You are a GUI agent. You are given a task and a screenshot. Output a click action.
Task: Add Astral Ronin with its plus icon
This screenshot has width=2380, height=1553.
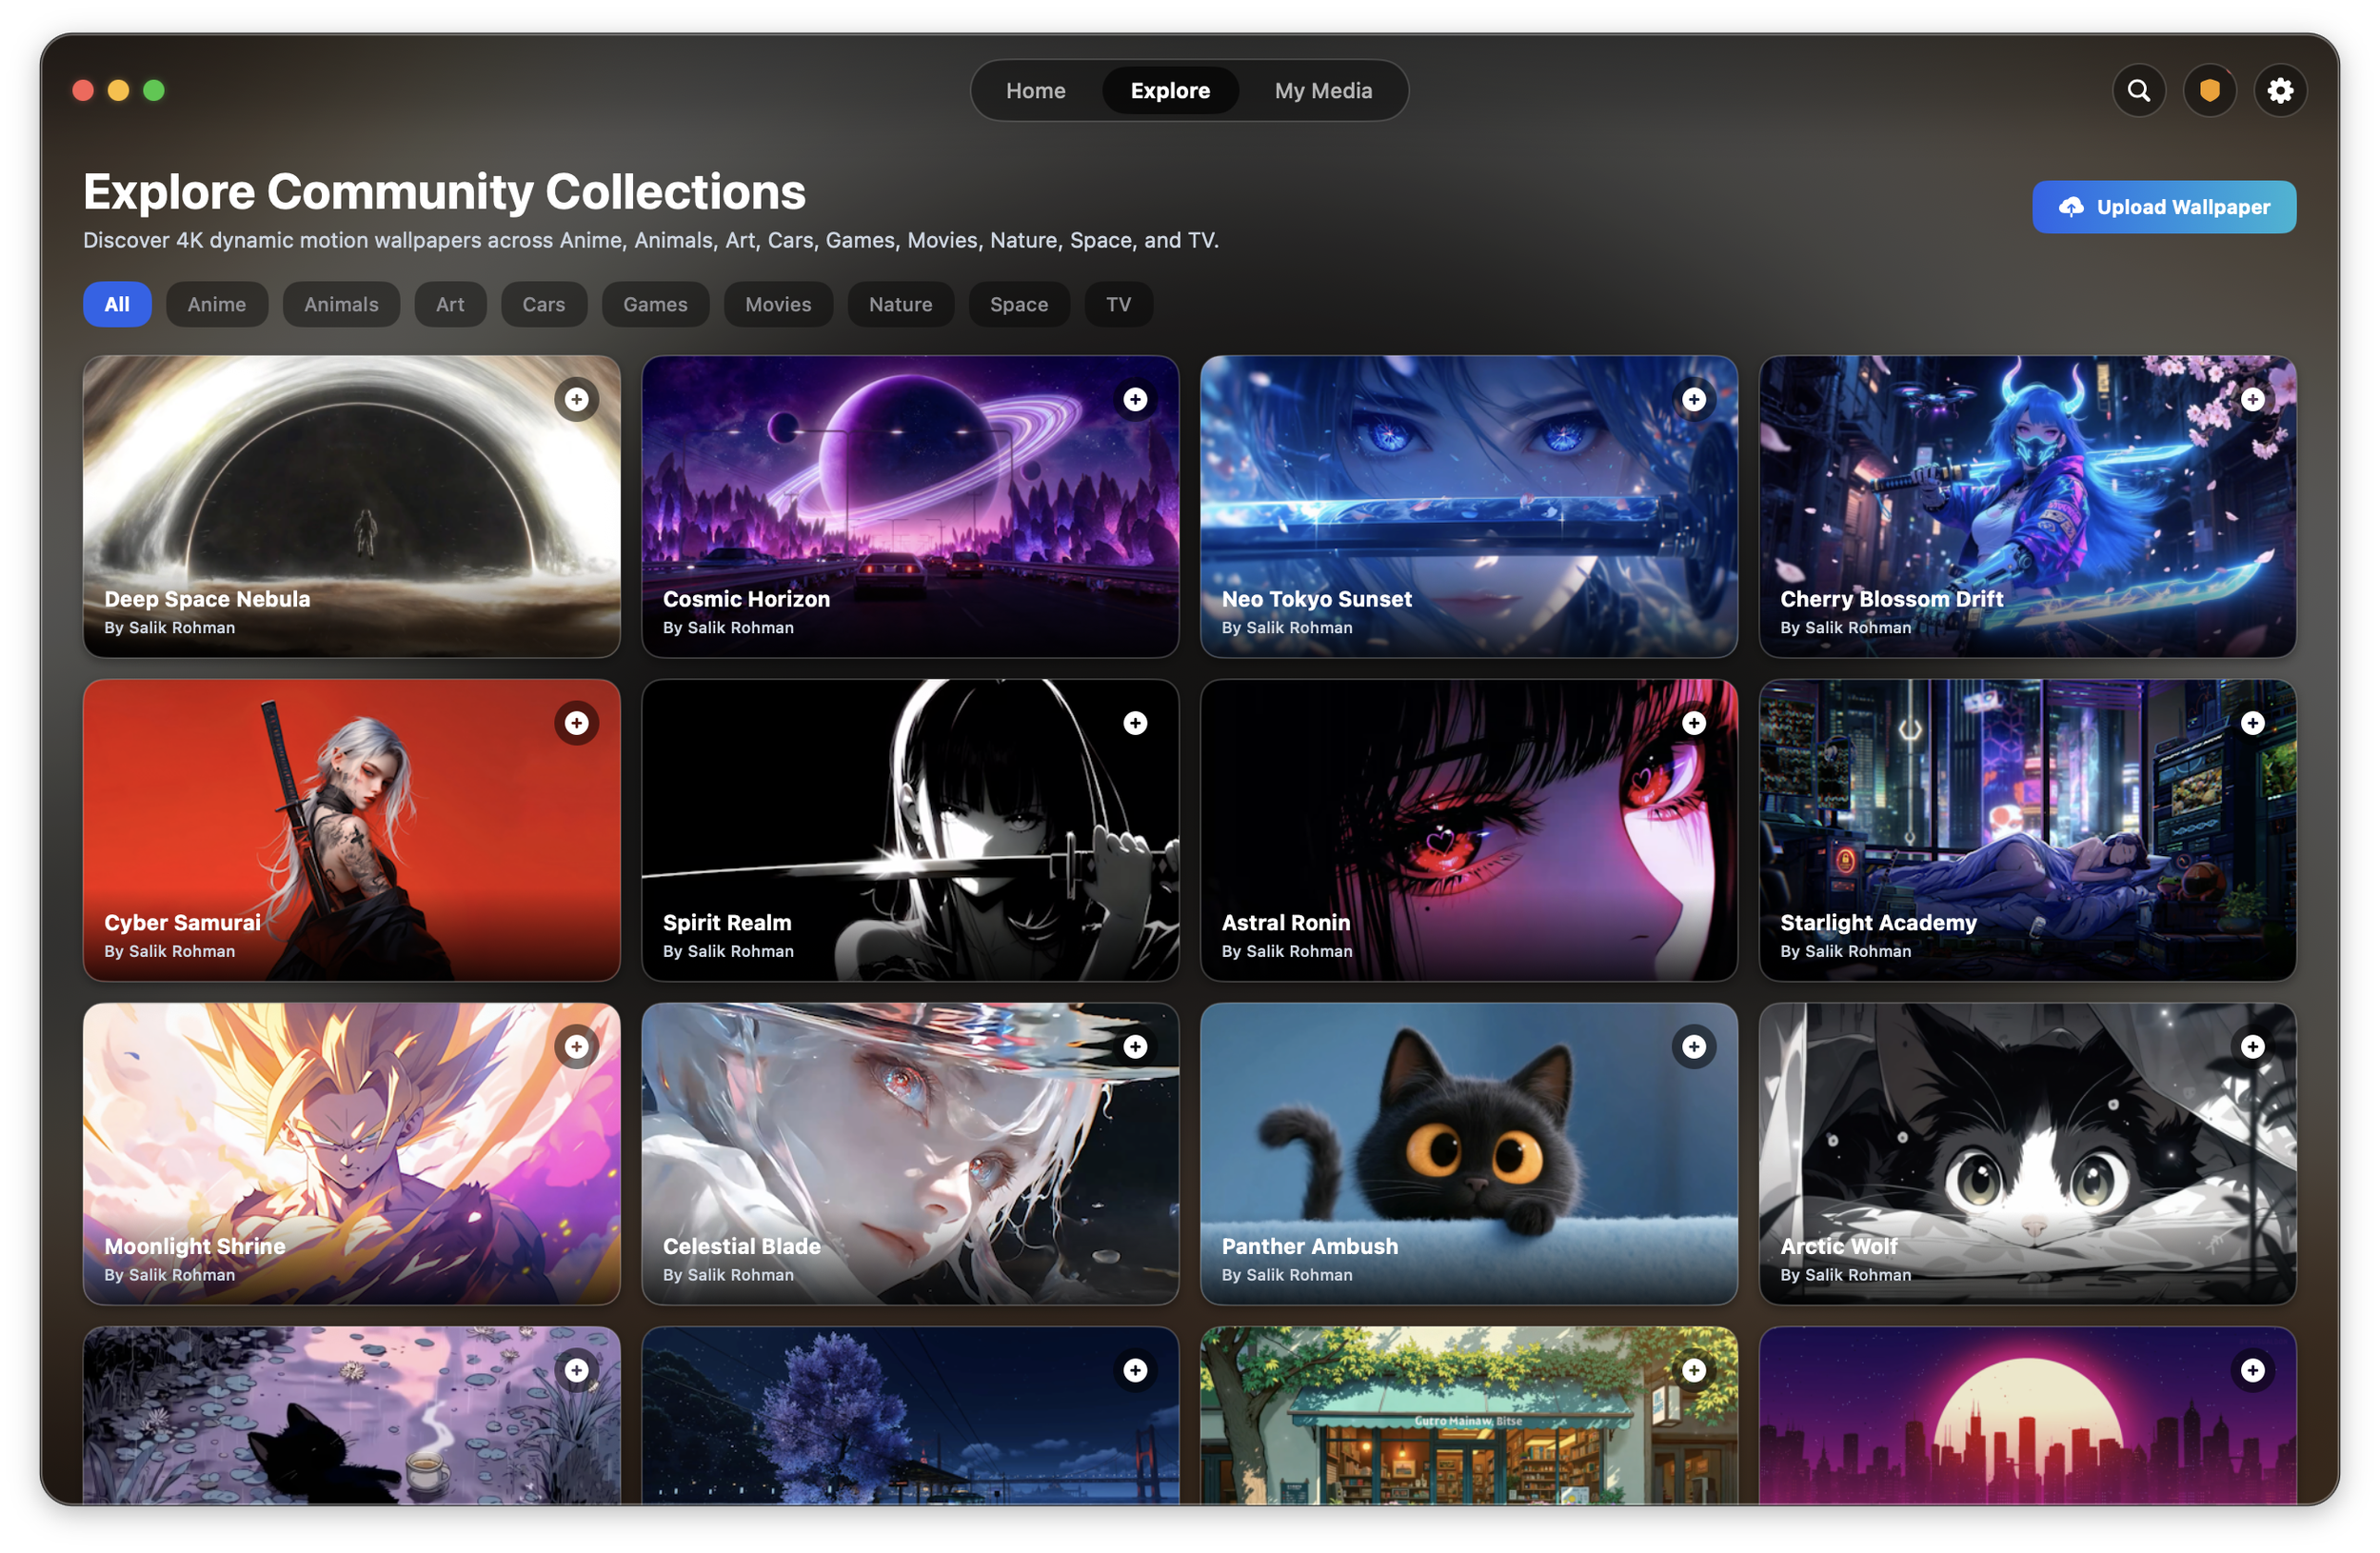(1694, 723)
